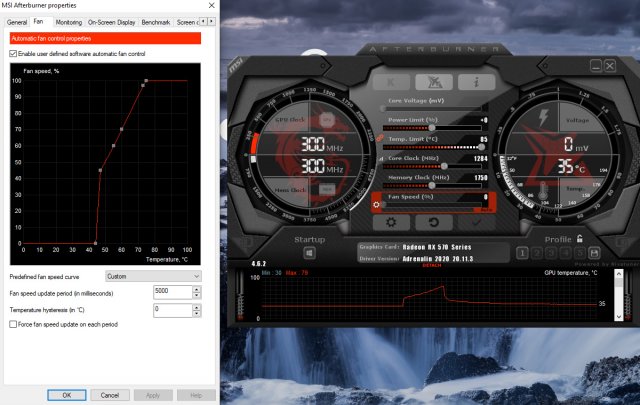640x405 pixels.
Task: Switch to the Benchmark tab
Action: pos(156,22)
